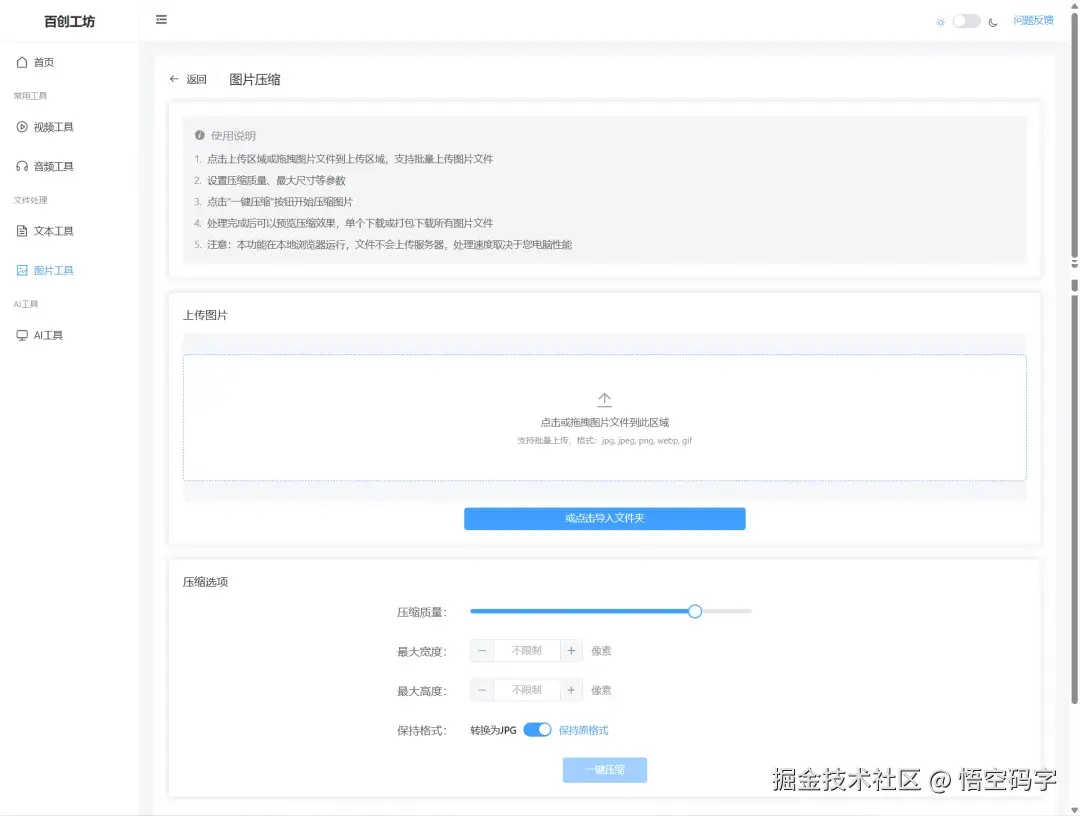Open 问题反馈 feedback link
Viewport: 1080px width, 816px height.
(x=1034, y=19)
